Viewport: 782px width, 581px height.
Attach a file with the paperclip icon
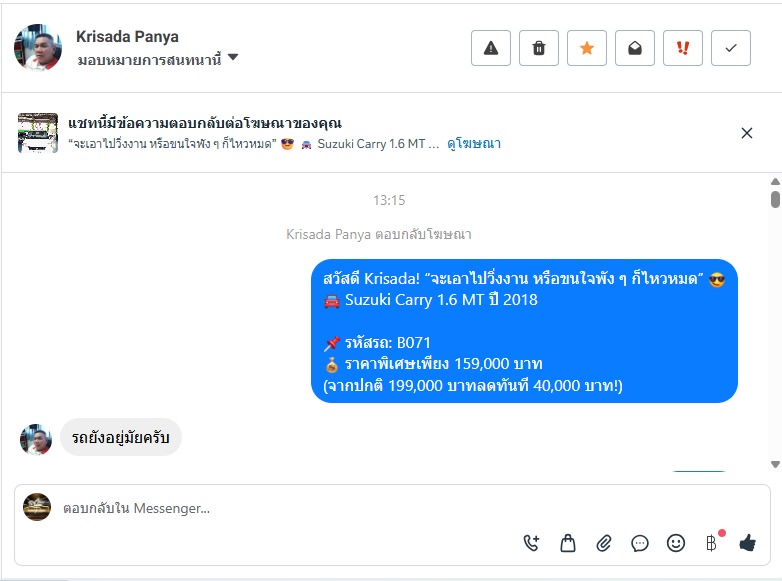point(604,543)
